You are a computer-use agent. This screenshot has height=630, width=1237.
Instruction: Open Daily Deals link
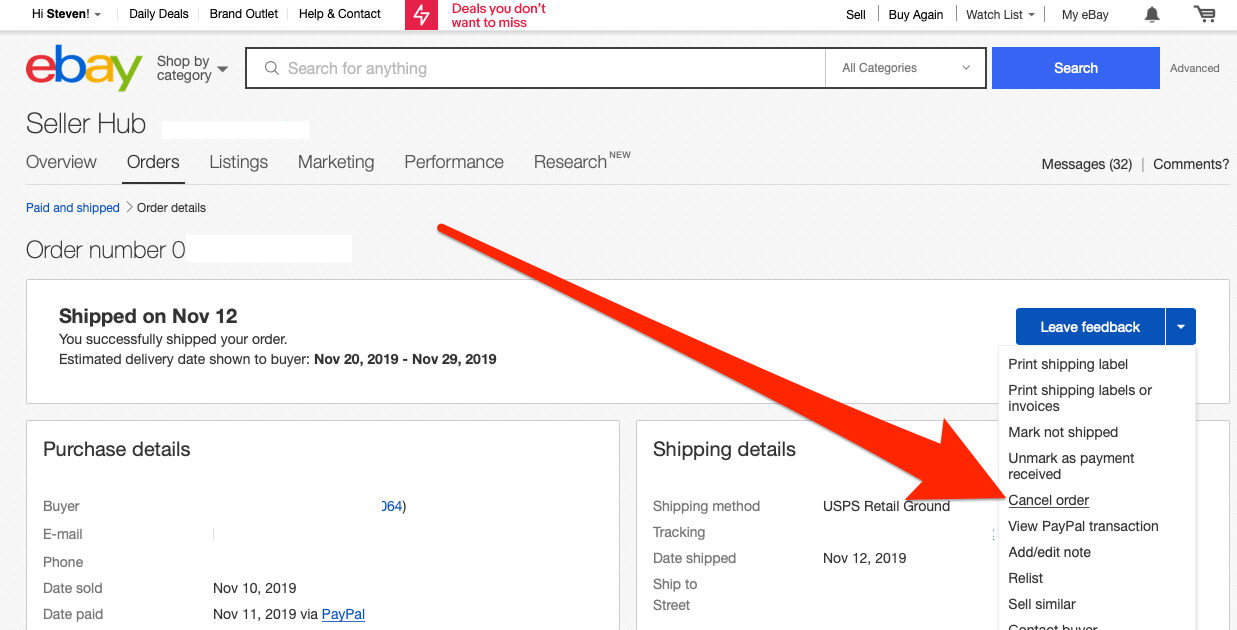click(159, 14)
